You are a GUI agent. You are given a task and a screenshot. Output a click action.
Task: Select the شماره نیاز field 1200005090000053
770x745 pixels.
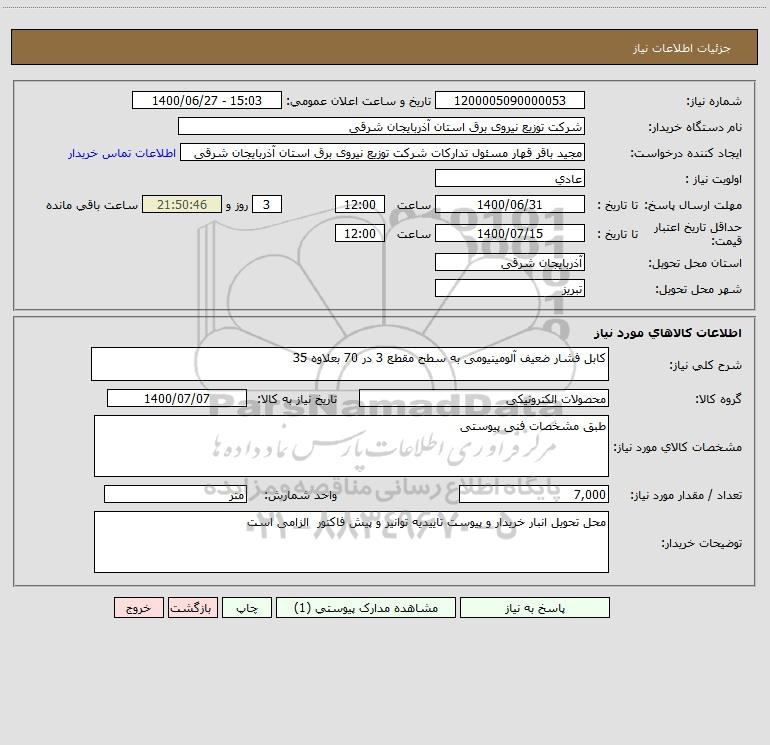click(x=510, y=100)
